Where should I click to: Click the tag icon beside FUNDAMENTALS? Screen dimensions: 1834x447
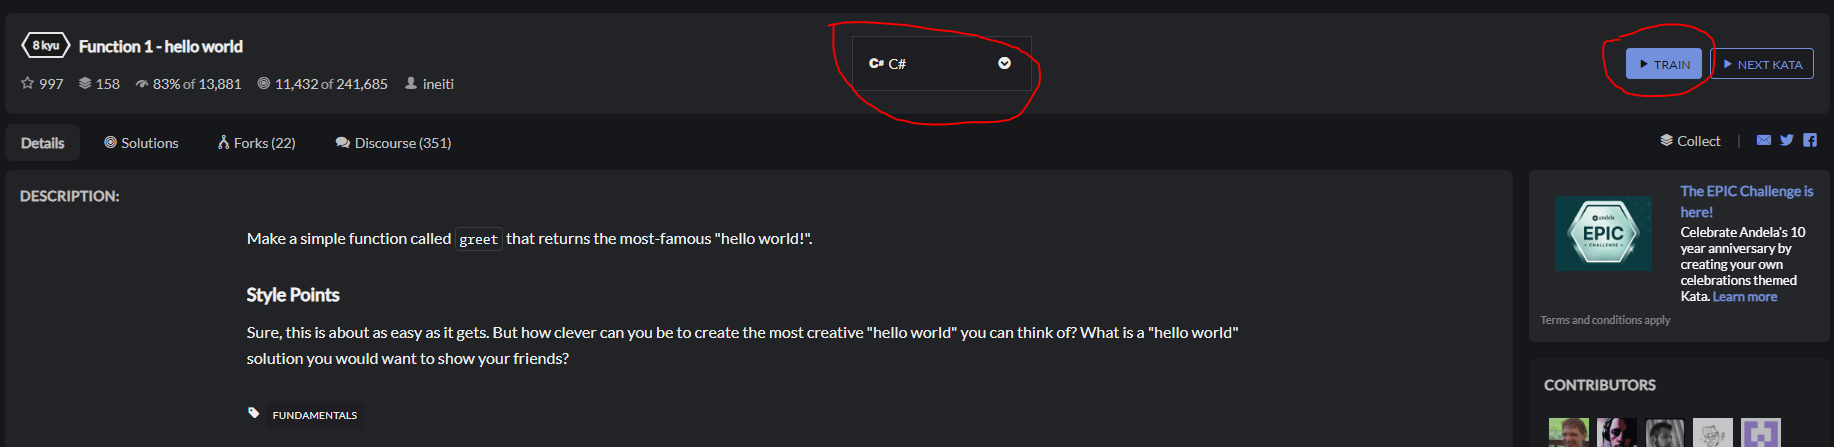(254, 413)
